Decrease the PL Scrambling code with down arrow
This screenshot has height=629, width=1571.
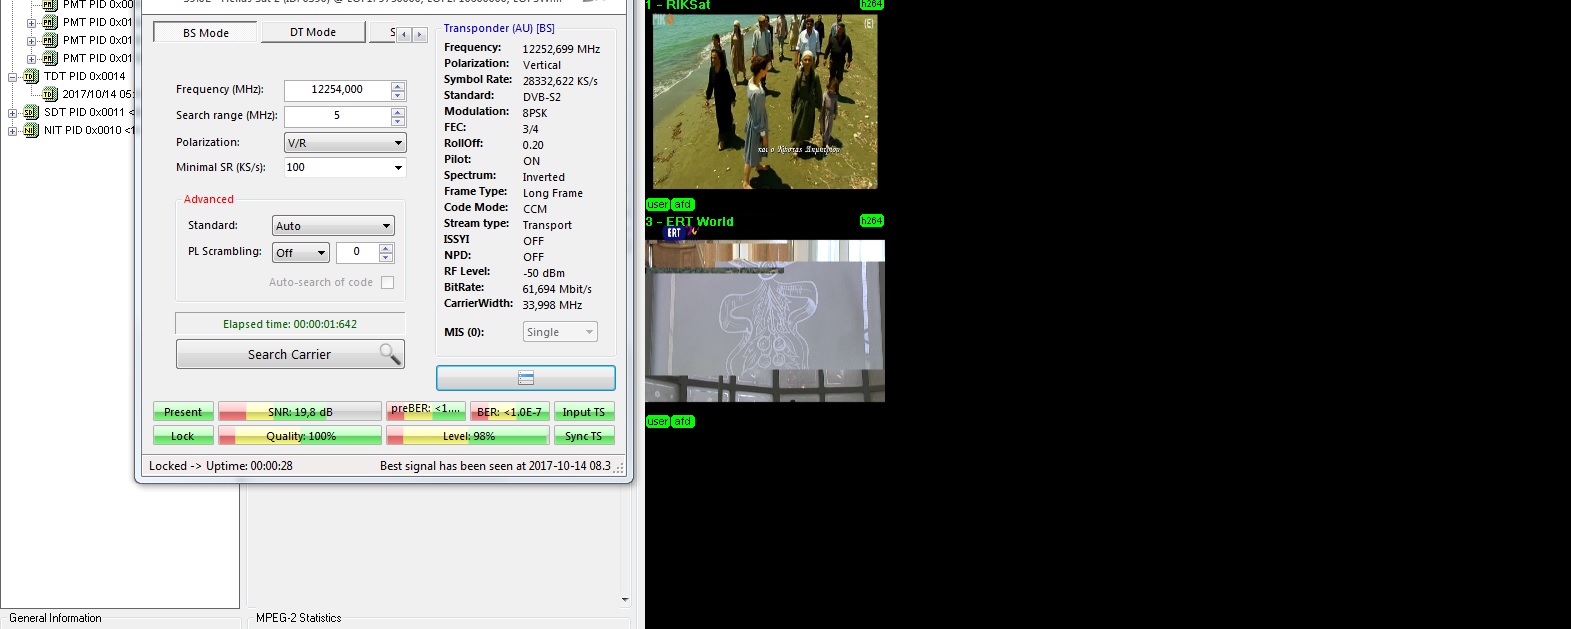386,257
